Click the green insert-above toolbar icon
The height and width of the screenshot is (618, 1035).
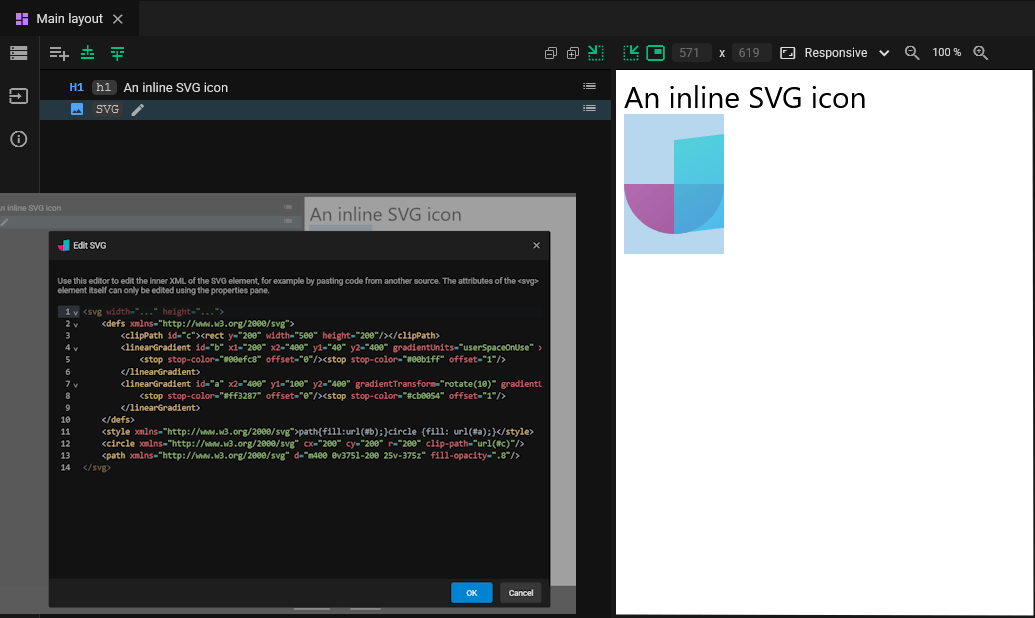pos(88,53)
